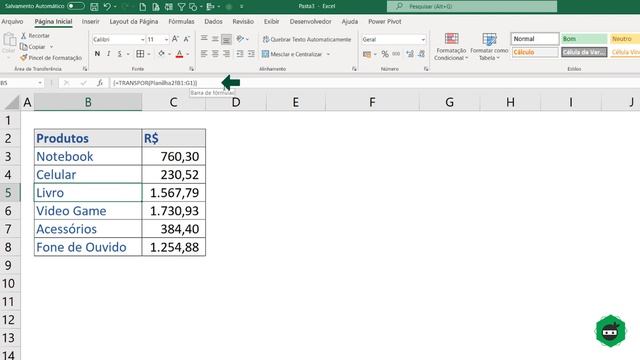
Task: Open Formatação Condicional menu
Action: point(451,47)
